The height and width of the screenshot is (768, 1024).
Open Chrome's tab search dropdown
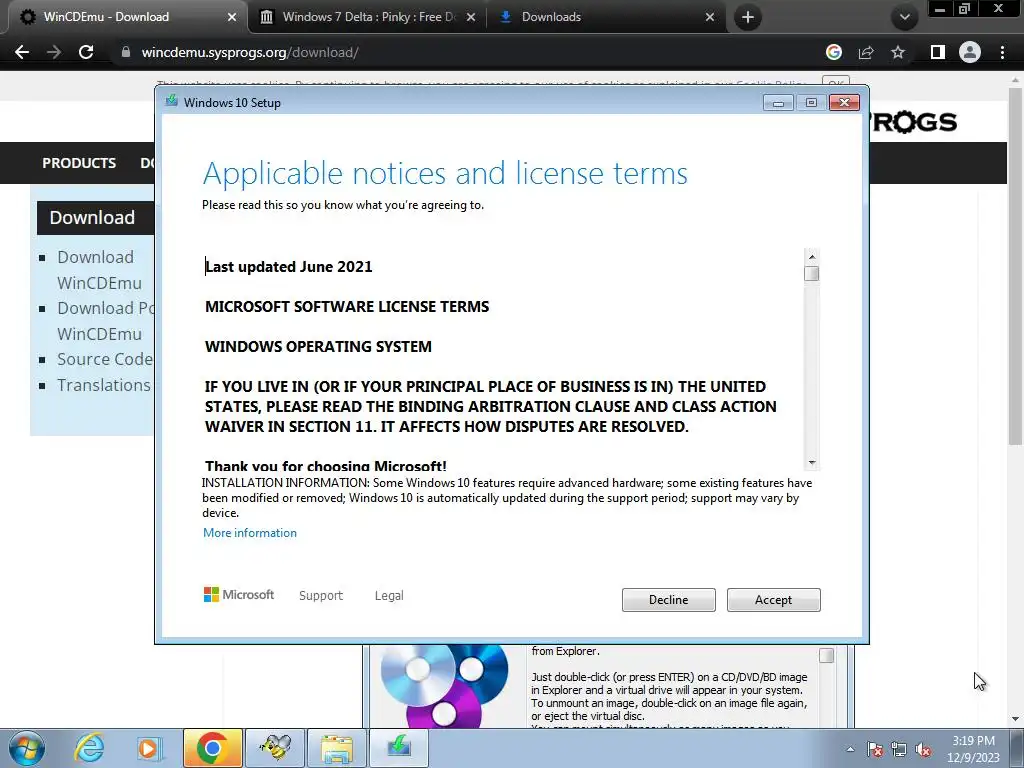[904, 17]
